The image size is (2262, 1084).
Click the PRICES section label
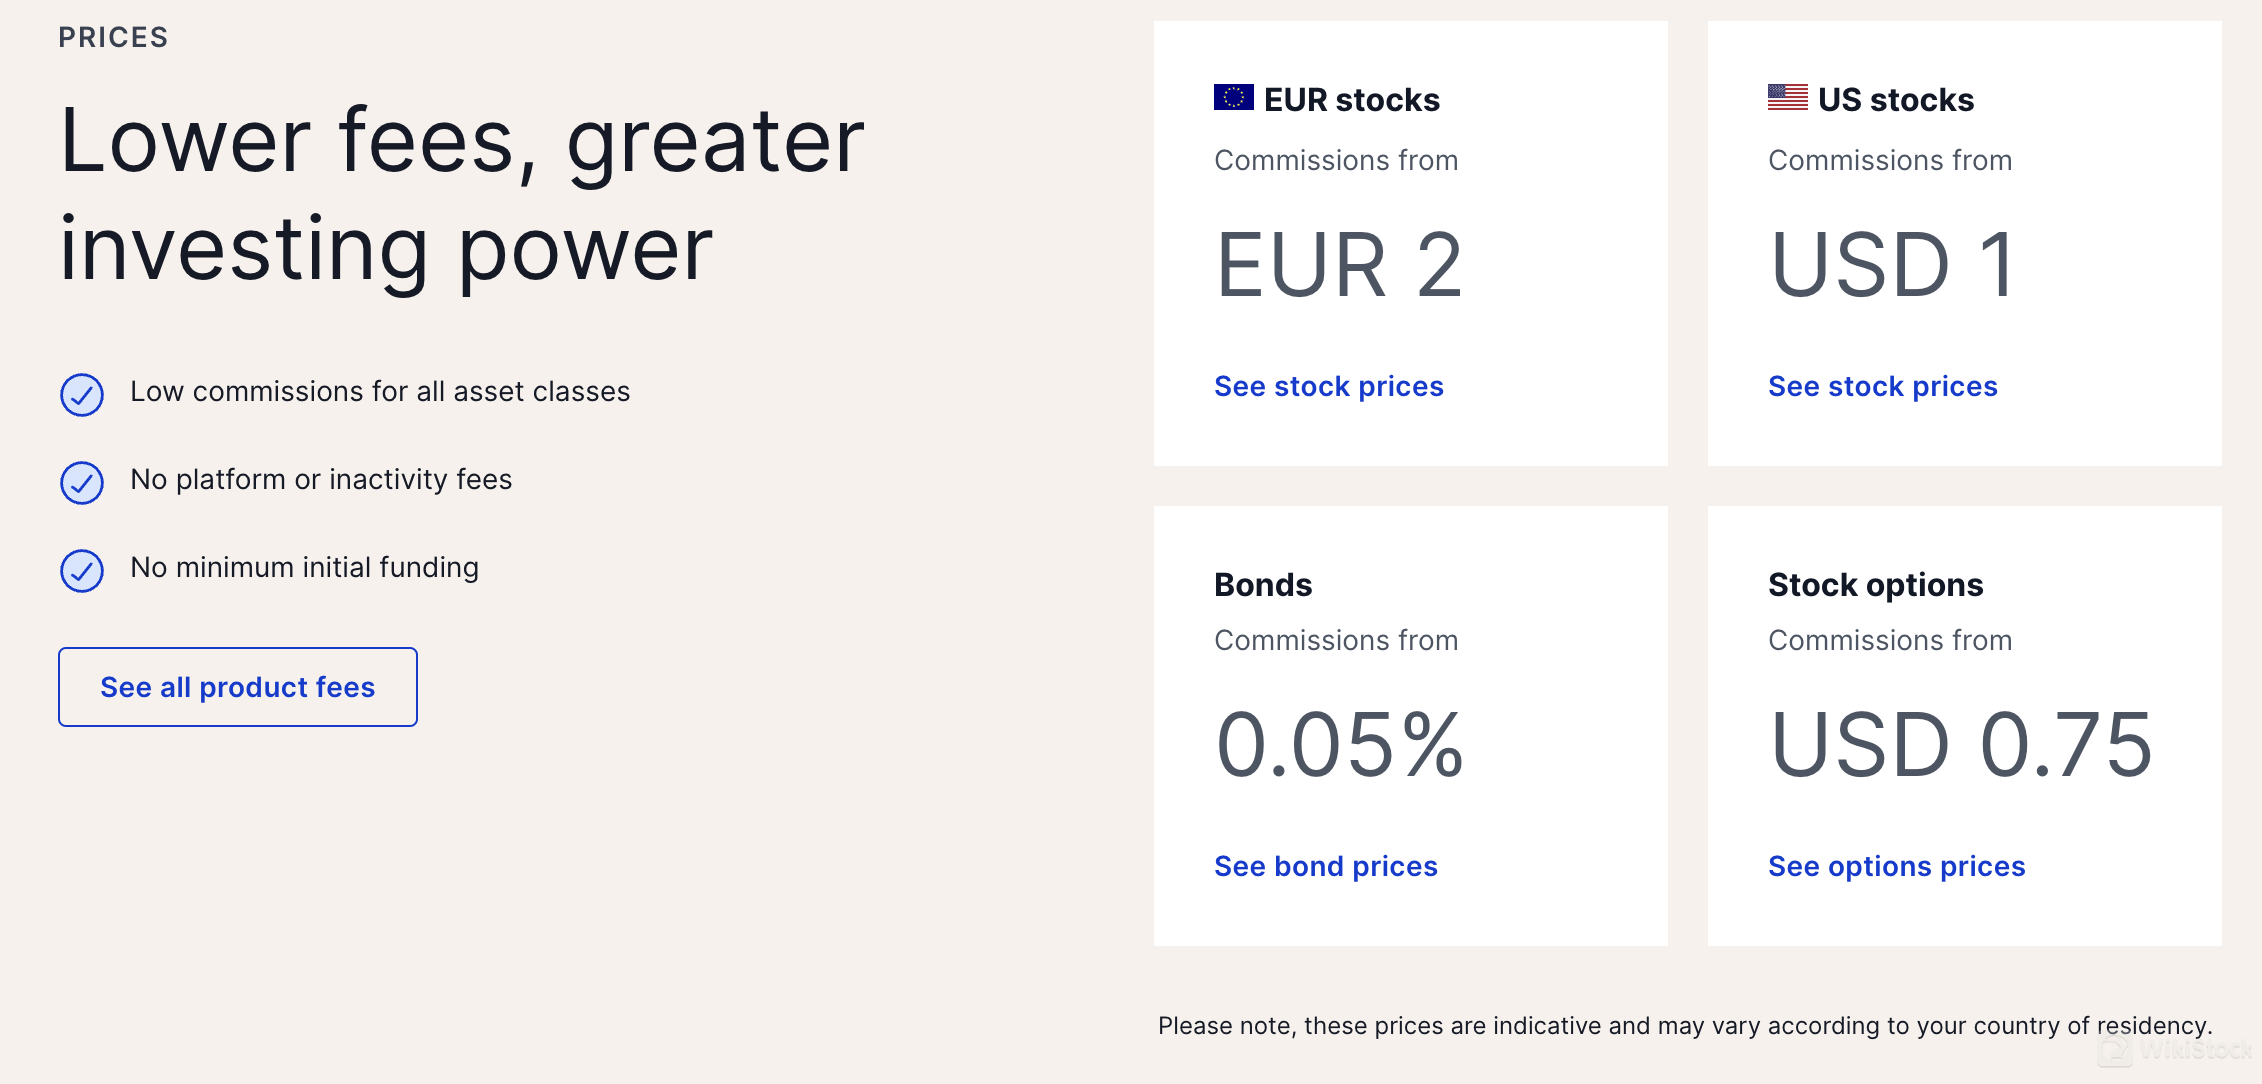point(113,38)
